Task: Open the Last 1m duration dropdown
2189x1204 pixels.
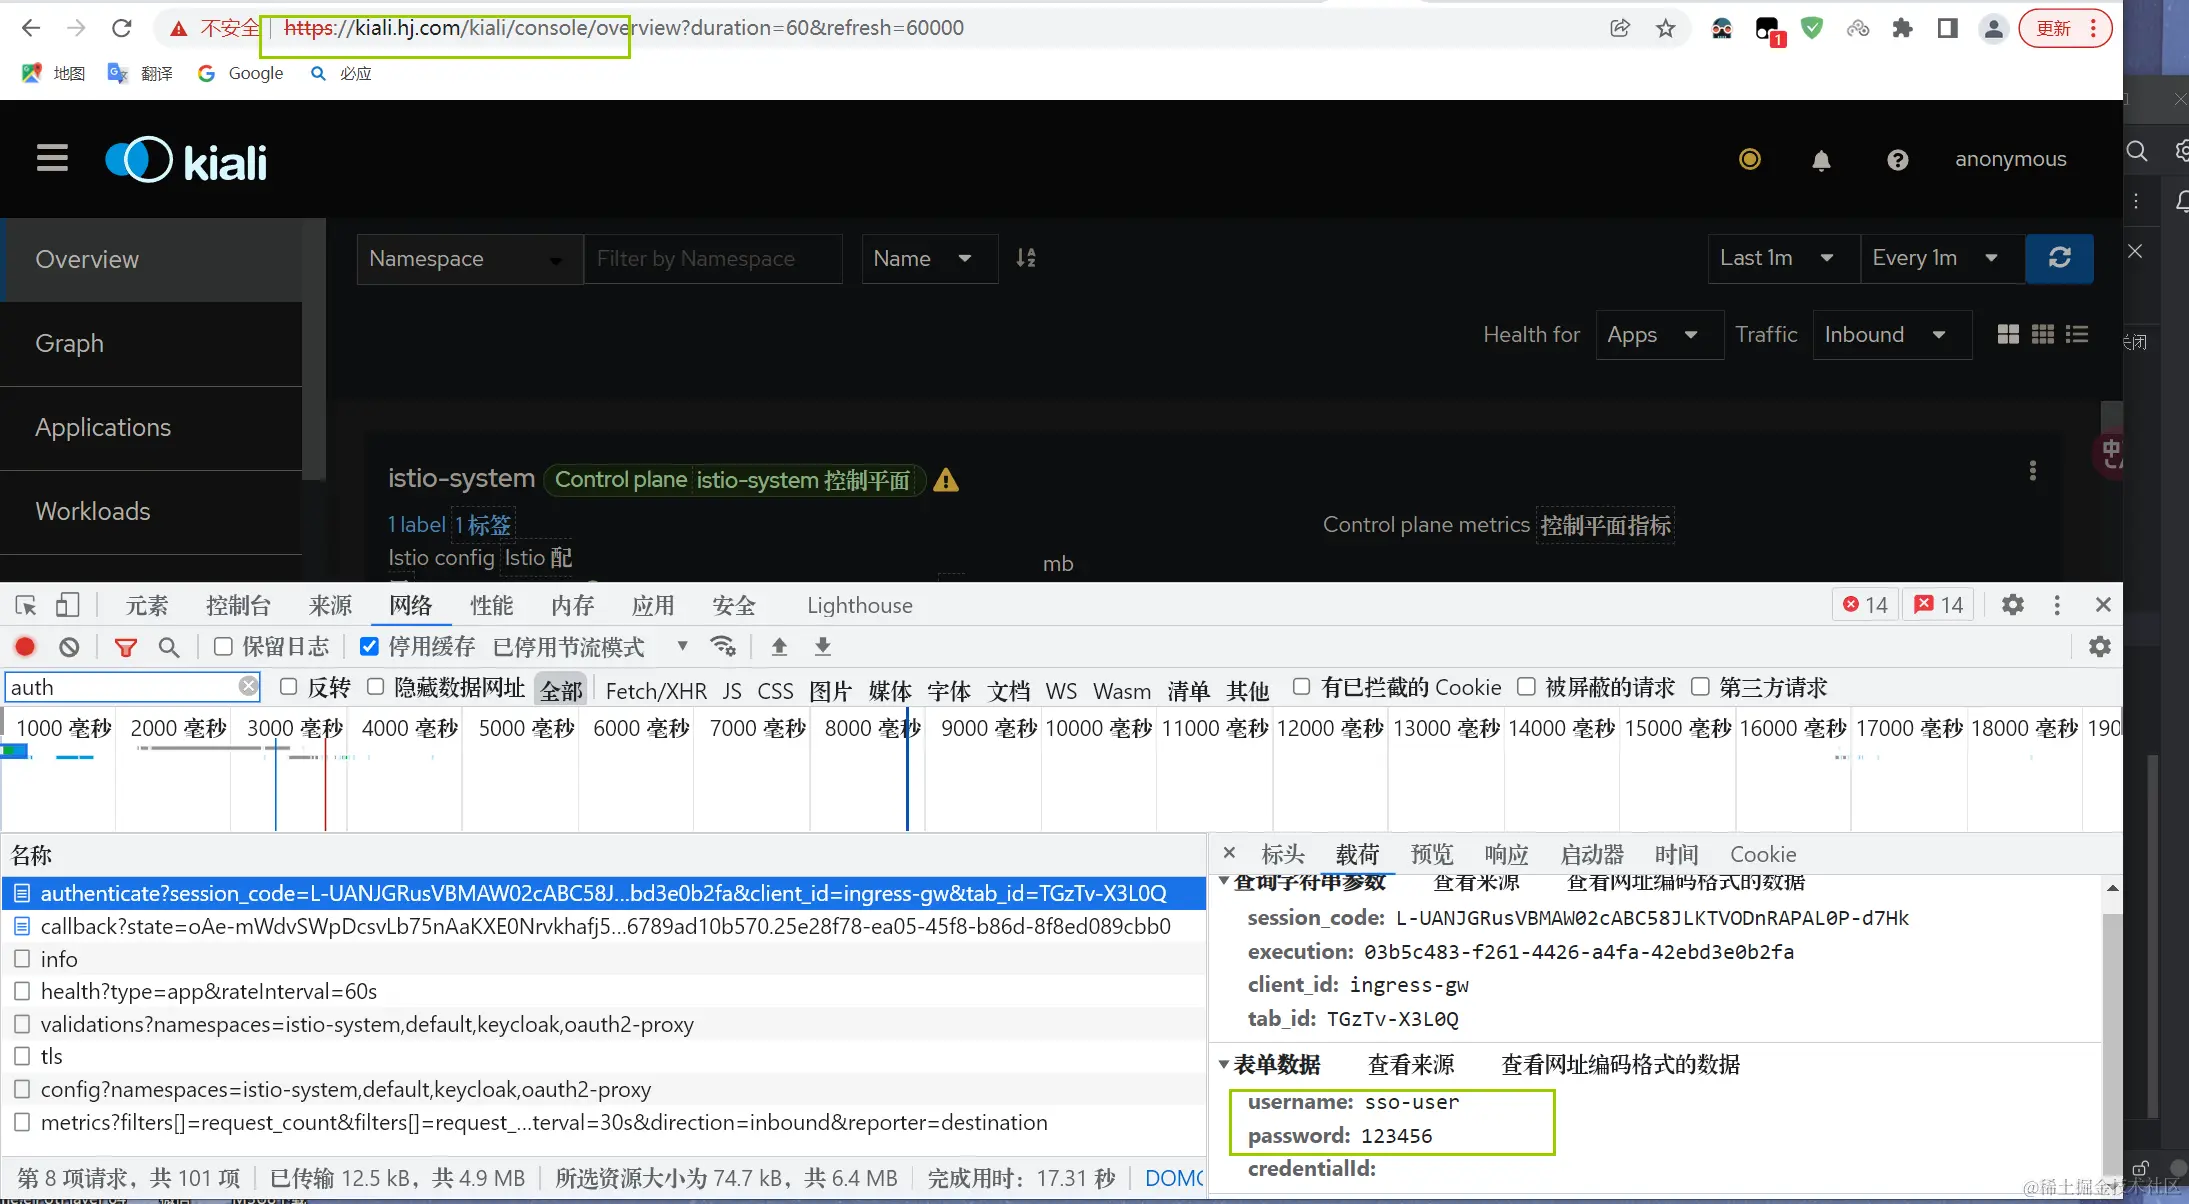Action: pyautogui.click(x=1776, y=258)
